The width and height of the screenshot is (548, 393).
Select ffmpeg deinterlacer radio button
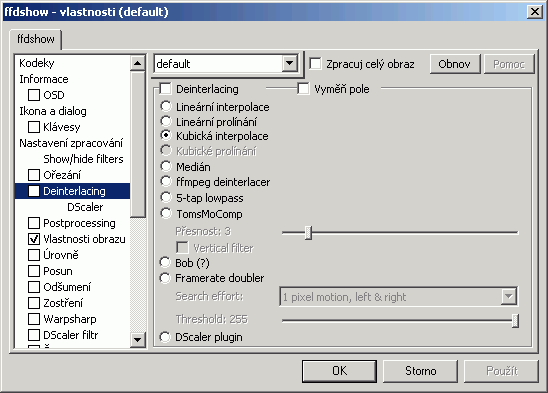pos(166,181)
